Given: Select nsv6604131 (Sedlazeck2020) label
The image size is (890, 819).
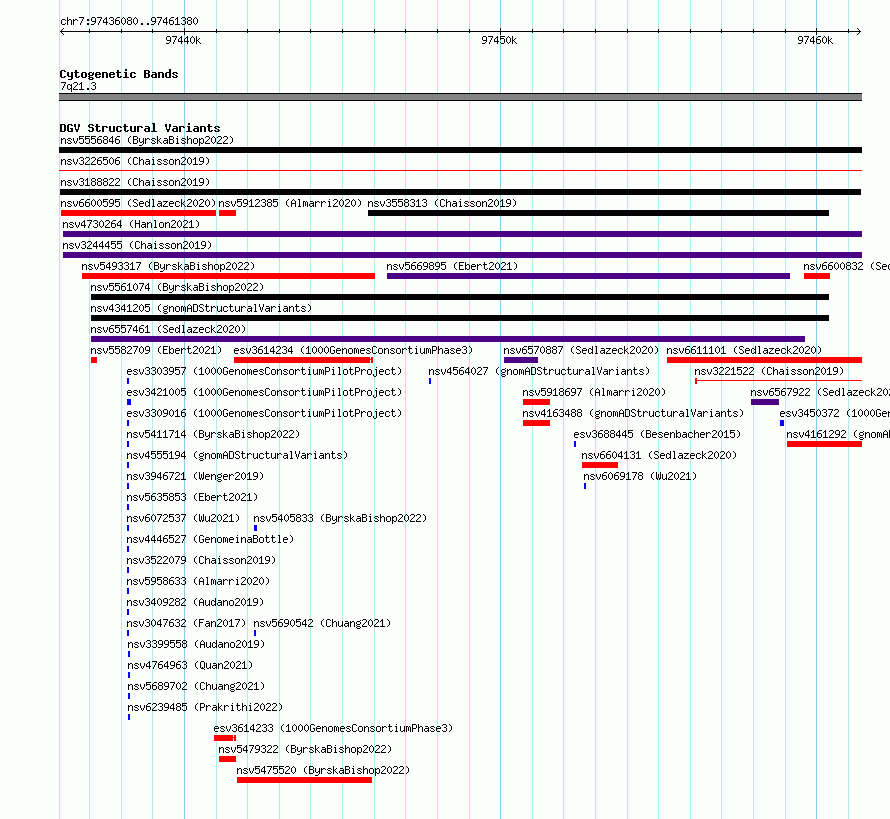Looking at the screenshot, I should [659, 455].
